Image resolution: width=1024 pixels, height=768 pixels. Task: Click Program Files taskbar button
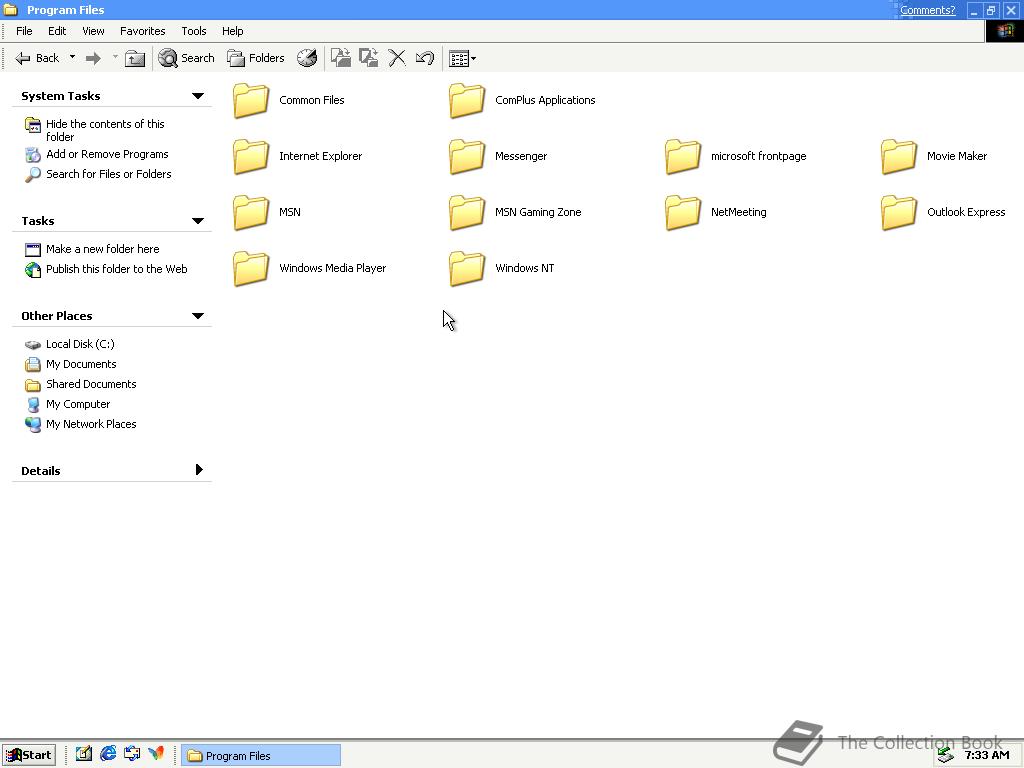pyautogui.click(x=261, y=756)
